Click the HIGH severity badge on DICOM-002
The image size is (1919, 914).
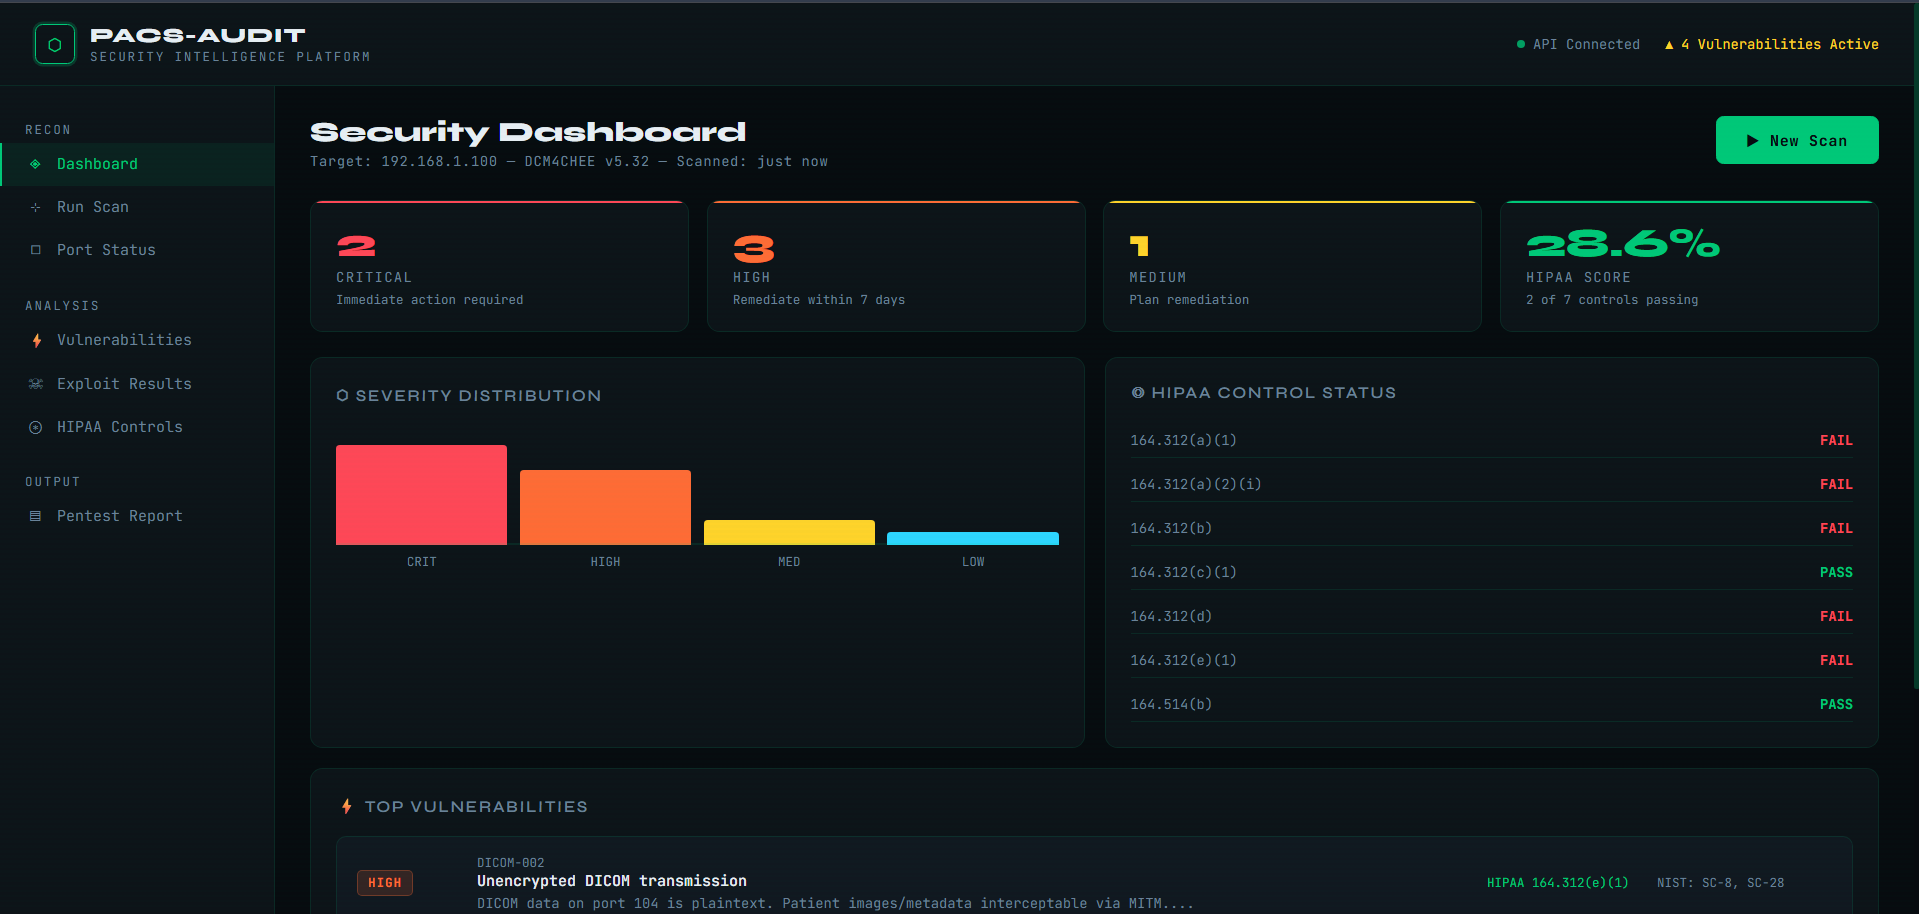[385, 883]
